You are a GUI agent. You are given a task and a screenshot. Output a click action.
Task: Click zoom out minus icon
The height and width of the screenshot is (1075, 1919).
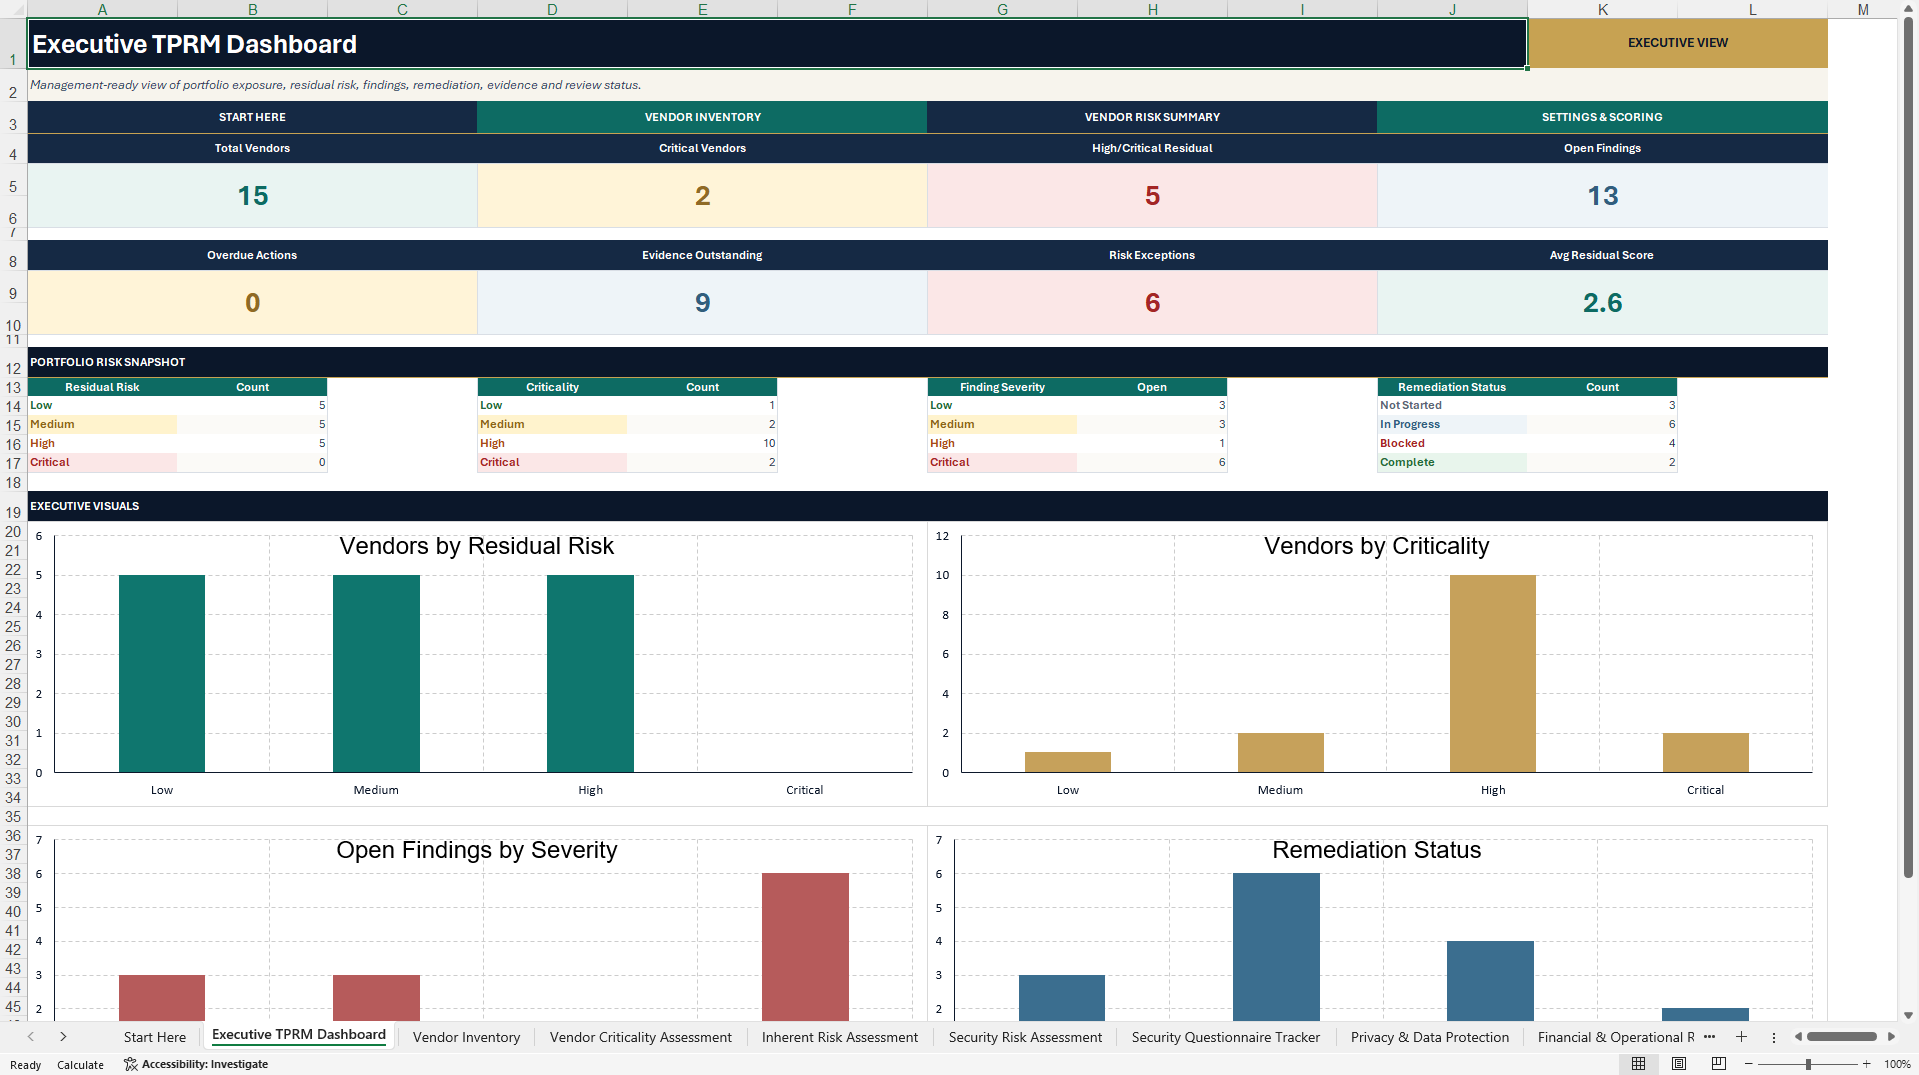(1749, 1064)
